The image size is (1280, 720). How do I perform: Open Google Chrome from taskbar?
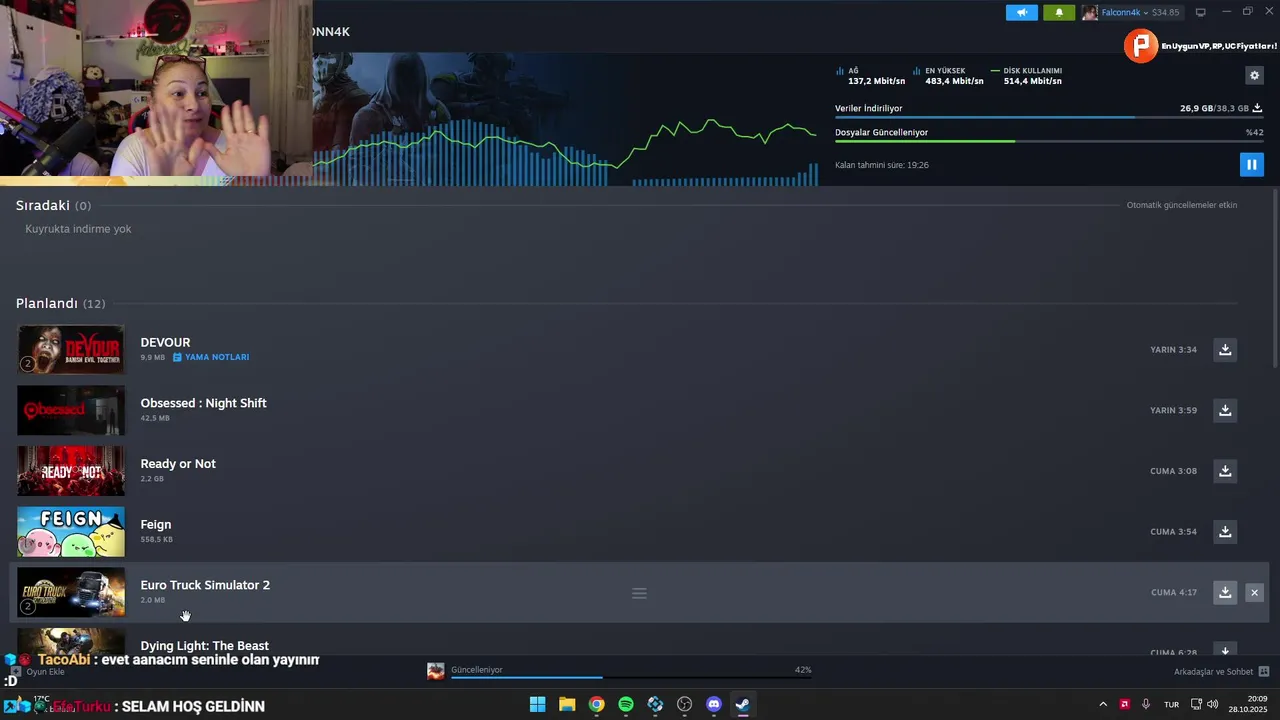596,704
